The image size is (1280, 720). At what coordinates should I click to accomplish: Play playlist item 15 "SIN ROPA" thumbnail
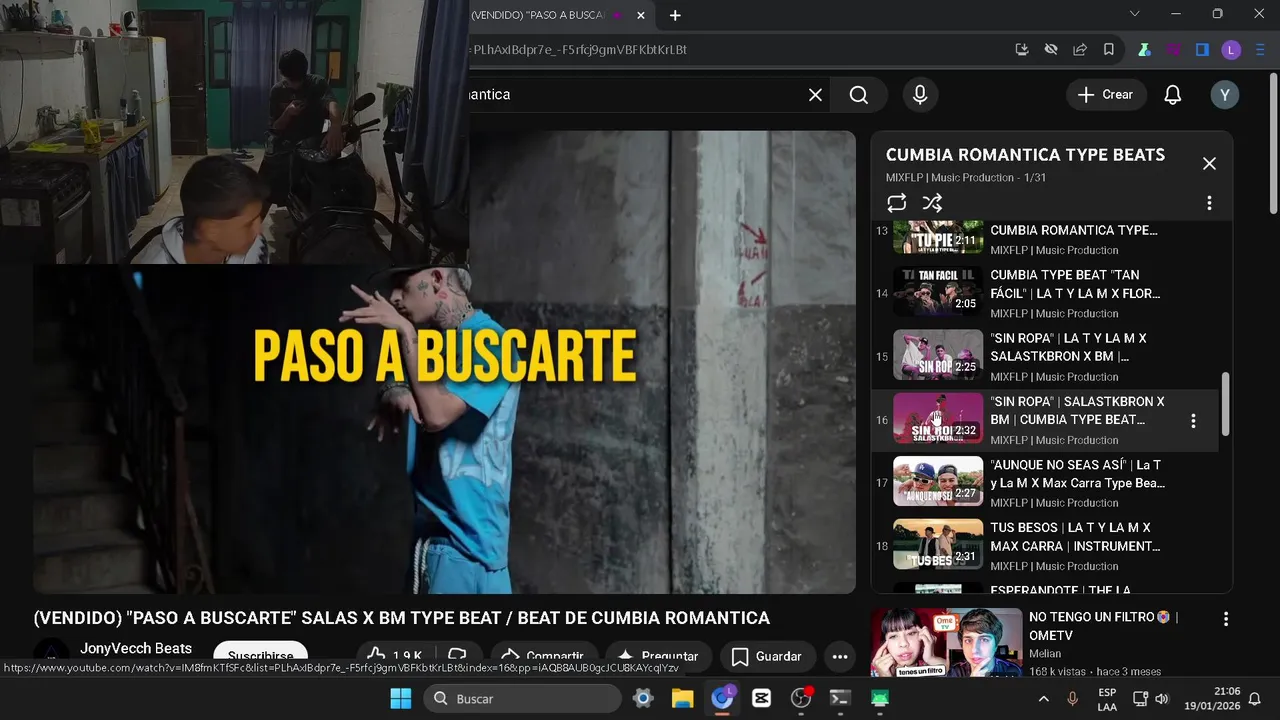(x=938, y=355)
